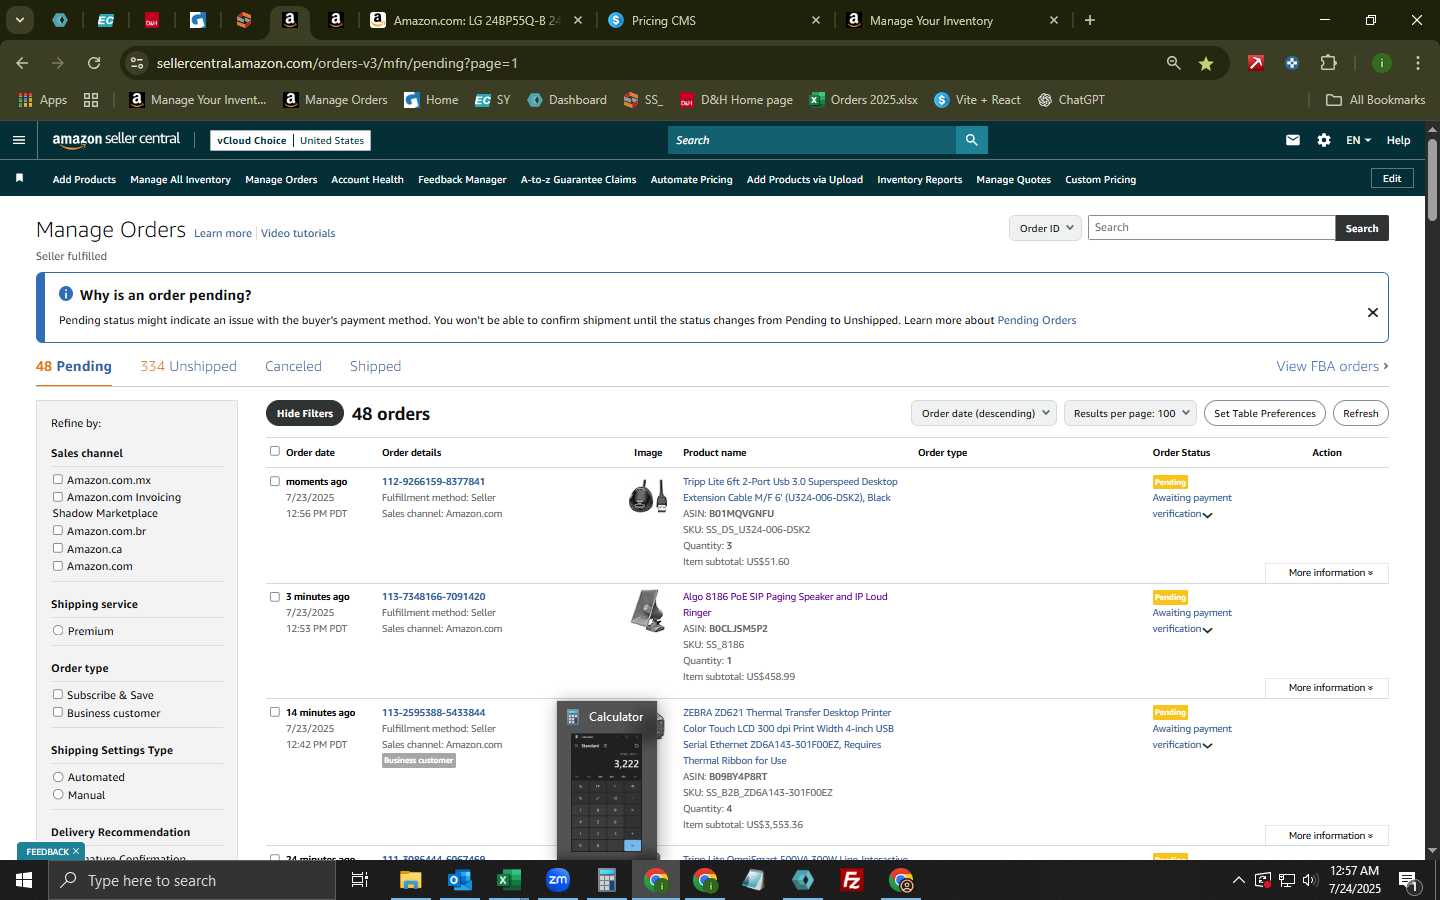Open the Order ID search type dropdown
Viewport: 1440px width, 900px height.
point(1045,228)
